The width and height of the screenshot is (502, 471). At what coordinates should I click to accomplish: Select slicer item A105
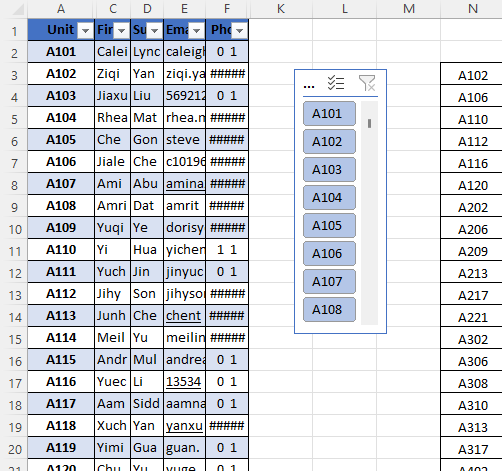[329, 226]
